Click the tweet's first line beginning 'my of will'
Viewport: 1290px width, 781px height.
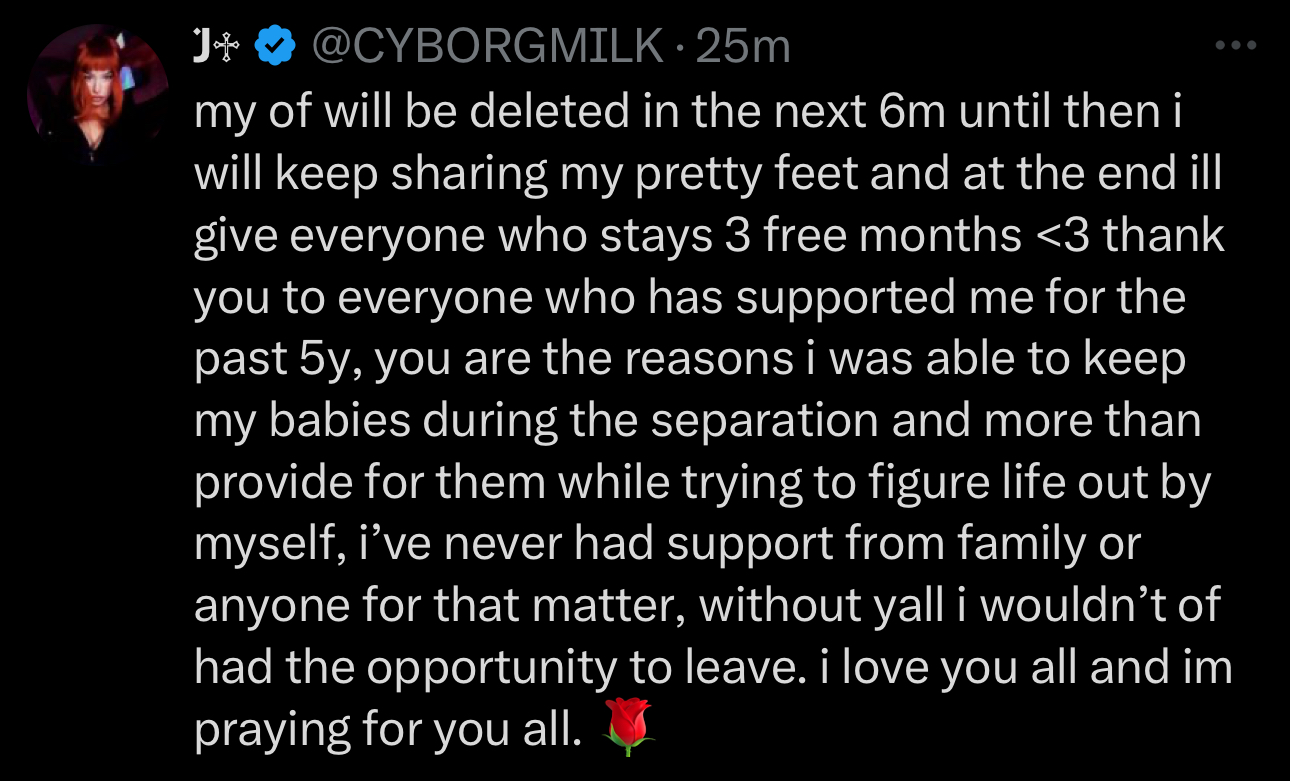[689, 111]
